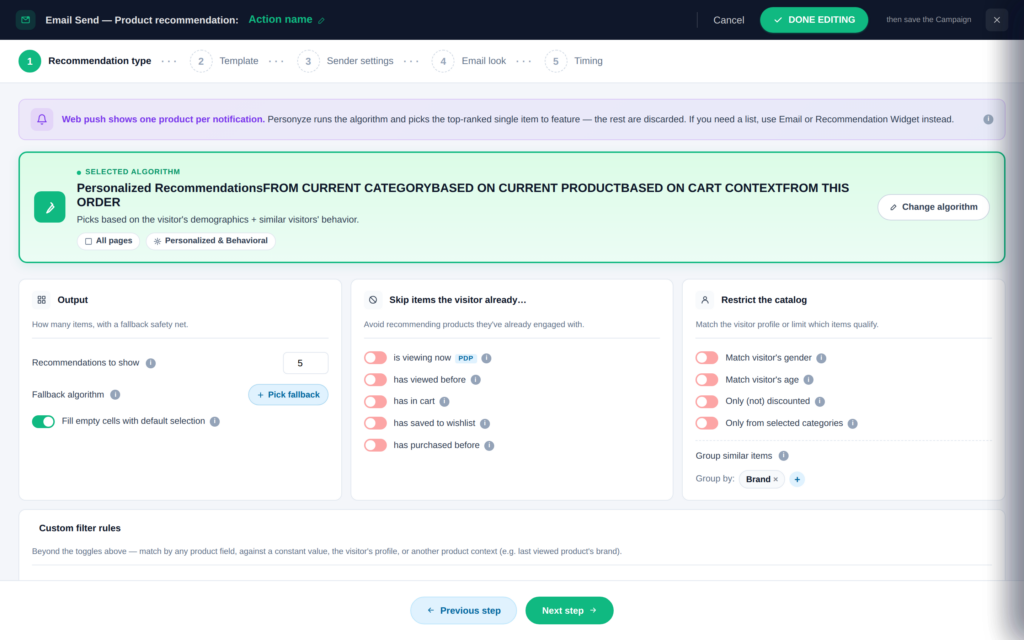Enable skip has in cart toggle
Viewport: 1024px width, 640px height.
point(376,402)
